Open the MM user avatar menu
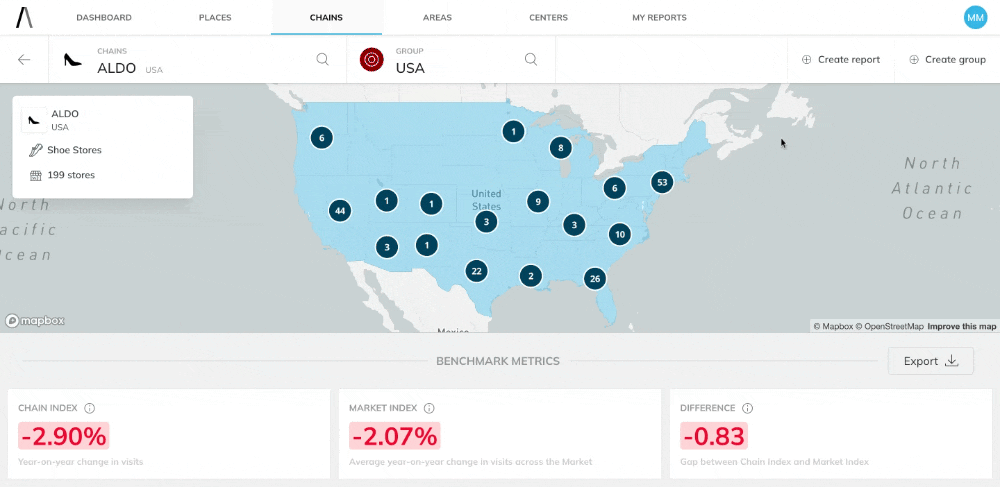 tap(974, 17)
